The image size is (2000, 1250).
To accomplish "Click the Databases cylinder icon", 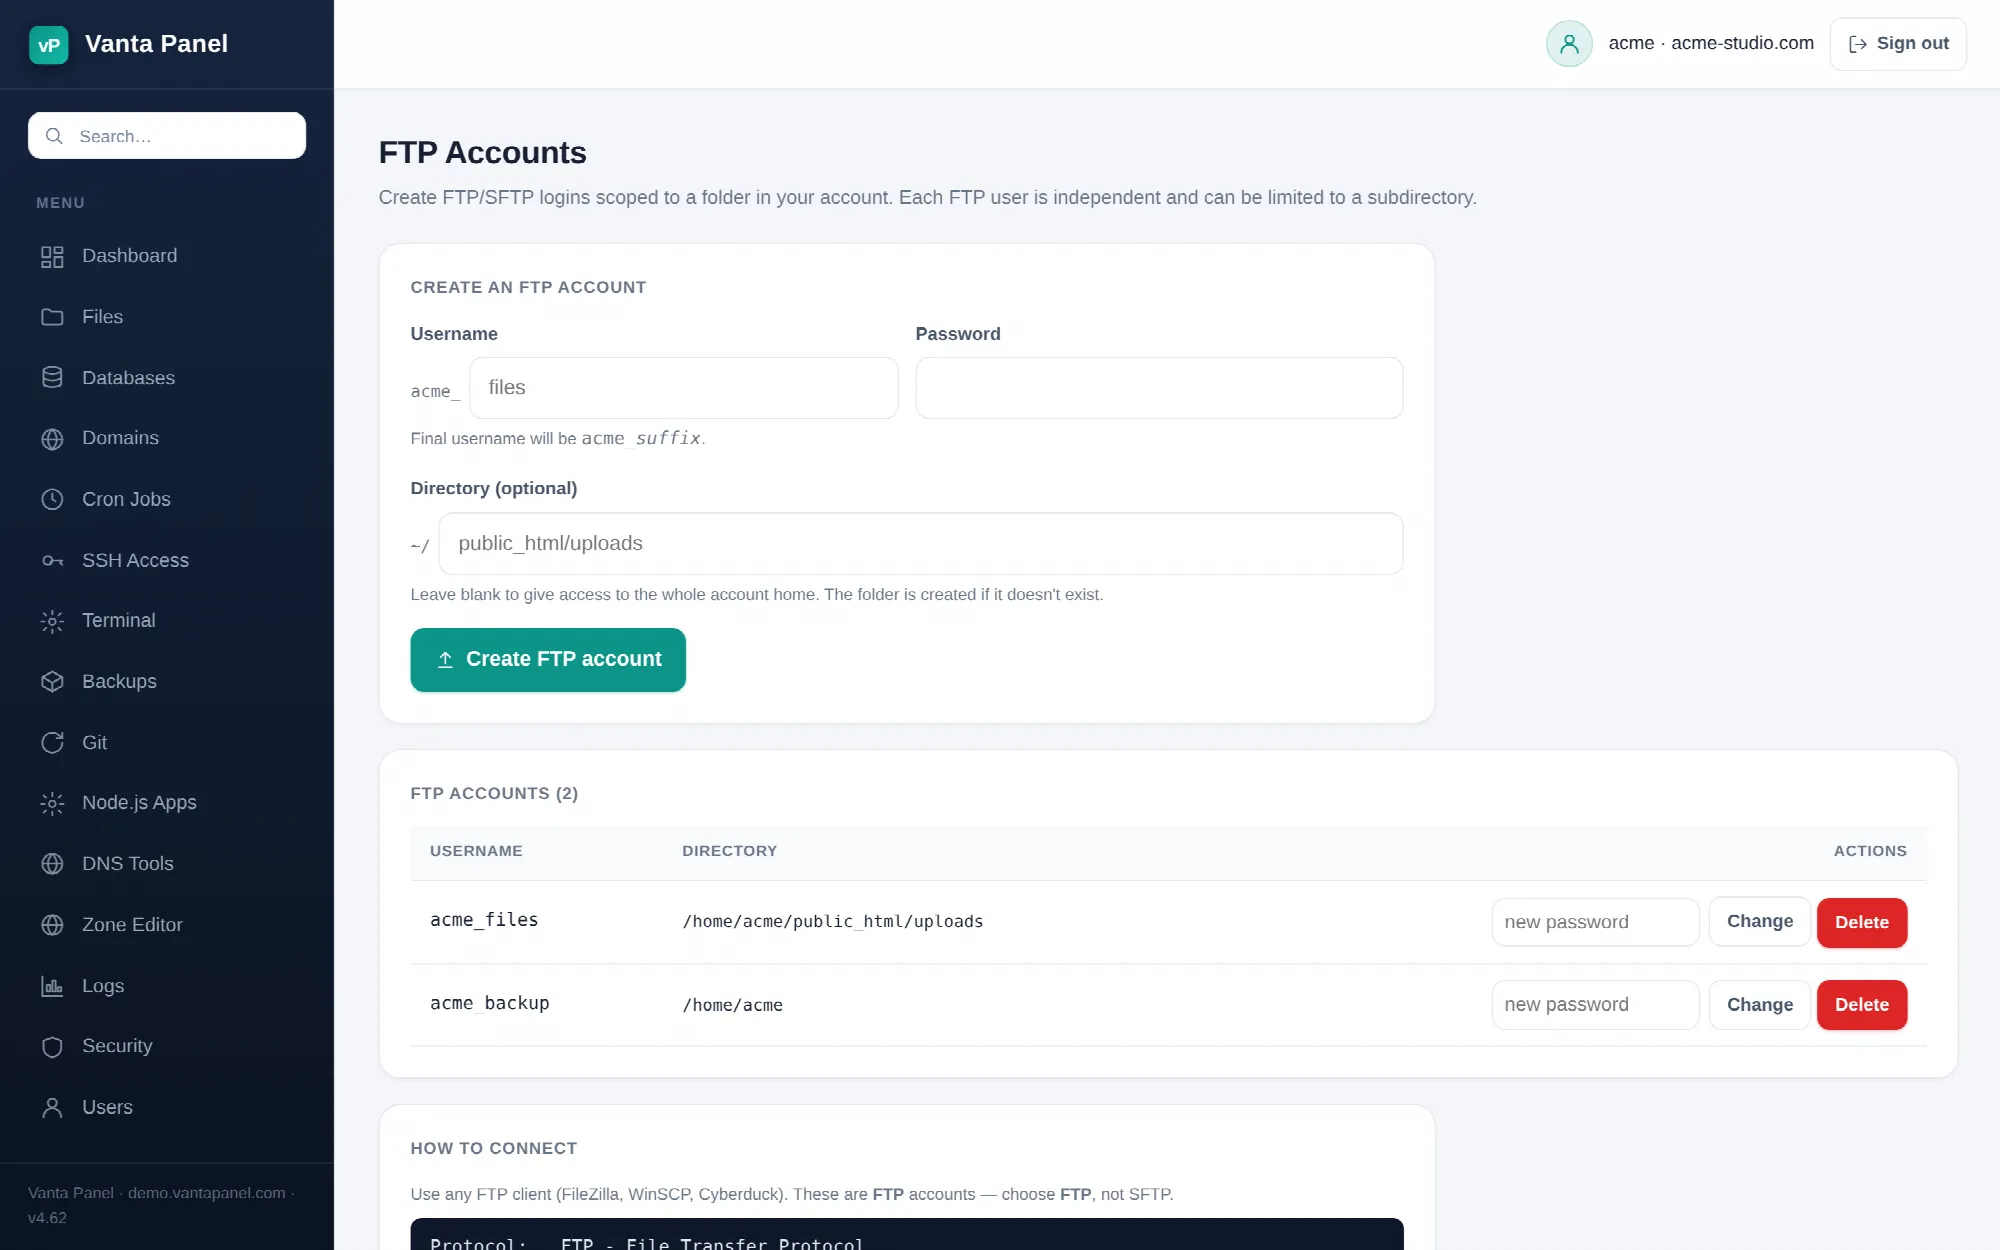I will pos(52,378).
